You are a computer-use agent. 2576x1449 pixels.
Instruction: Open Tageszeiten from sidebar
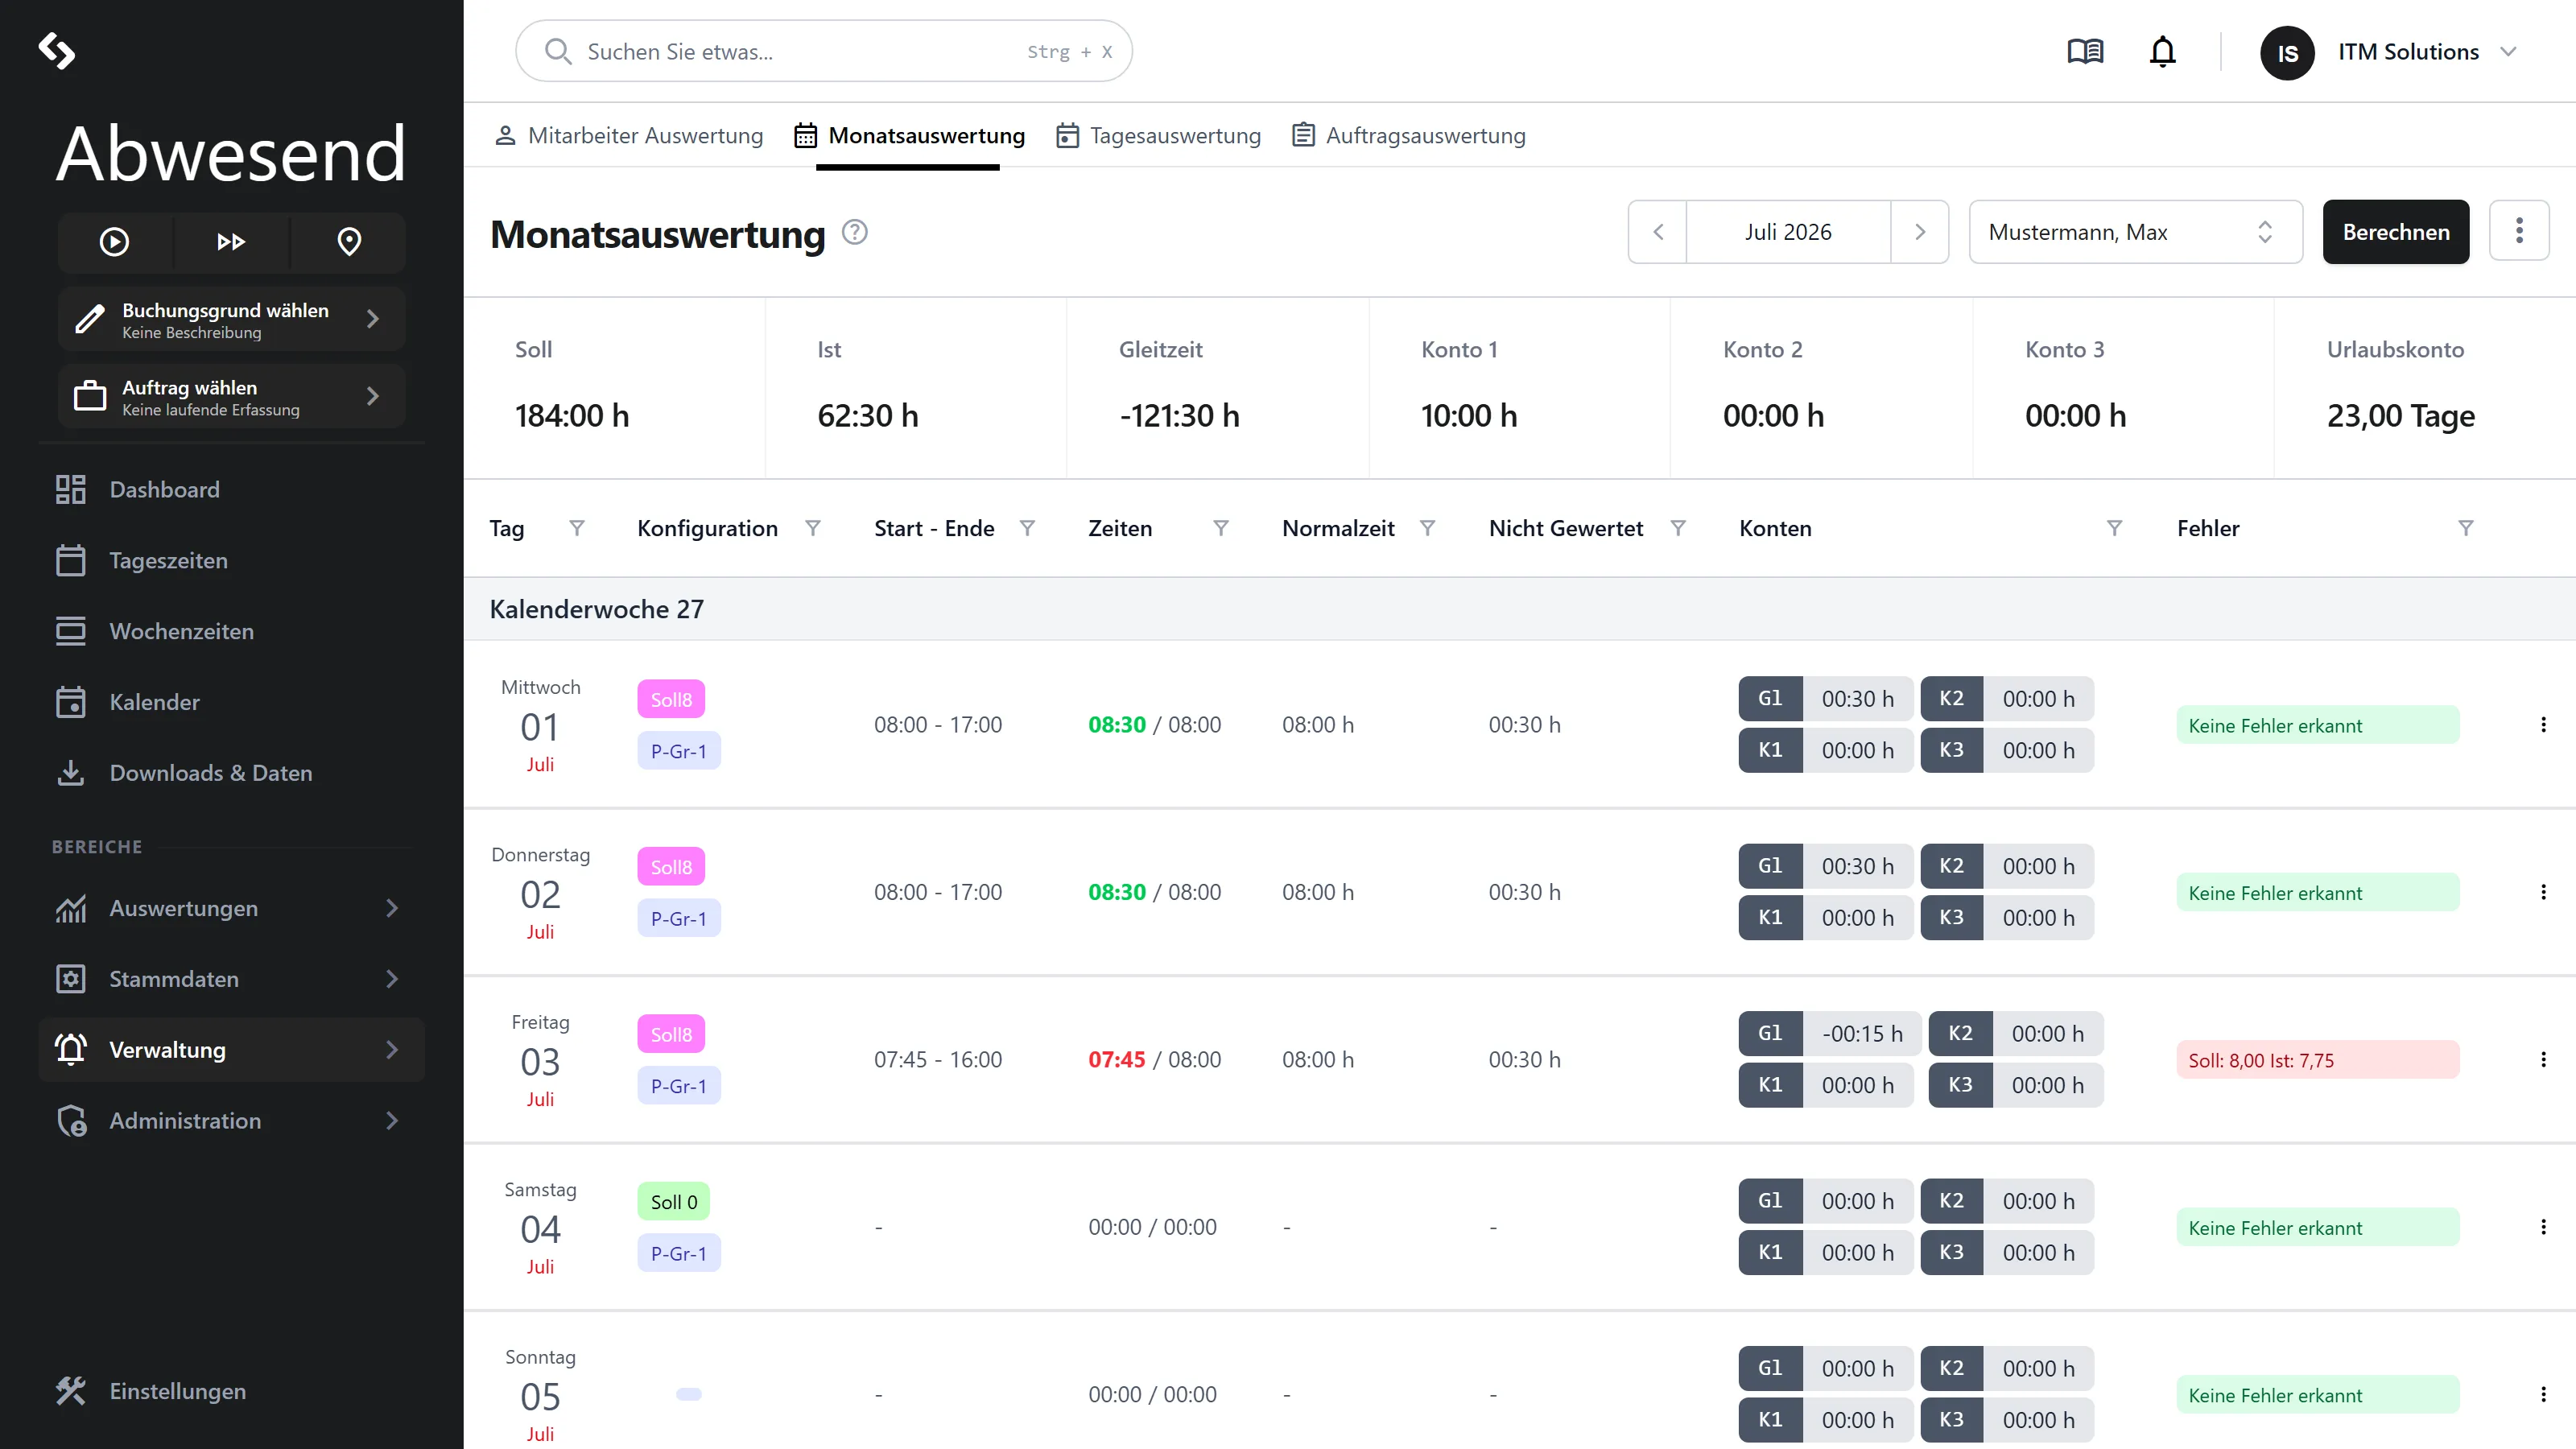(x=231, y=561)
